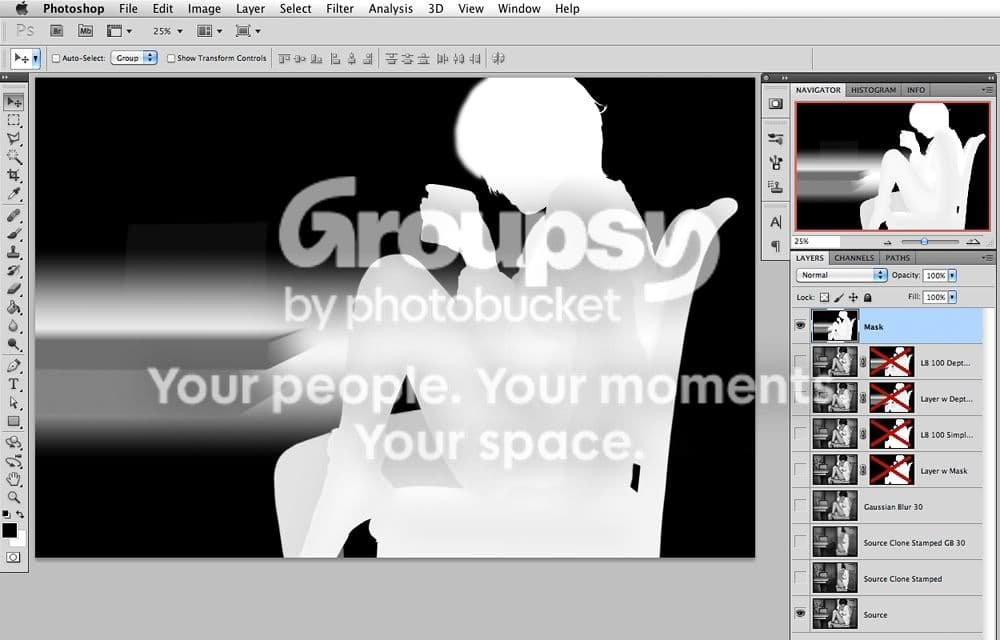Select the Dodge tool
The image size is (1000, 640).
13,344
